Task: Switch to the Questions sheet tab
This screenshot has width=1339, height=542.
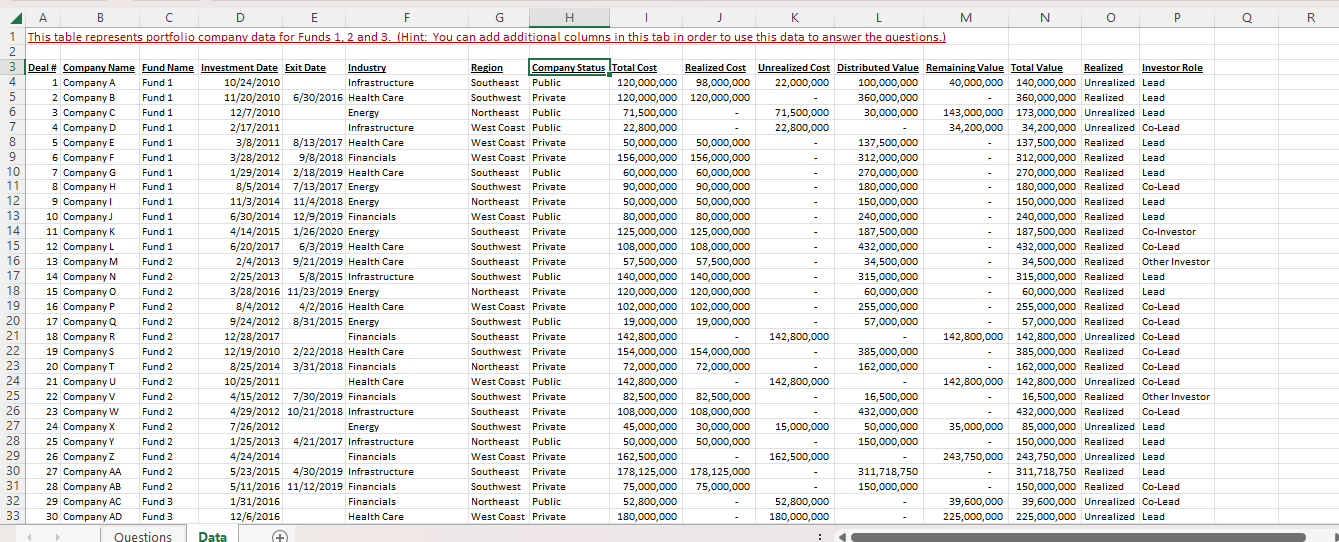Action: coord(143,536)
